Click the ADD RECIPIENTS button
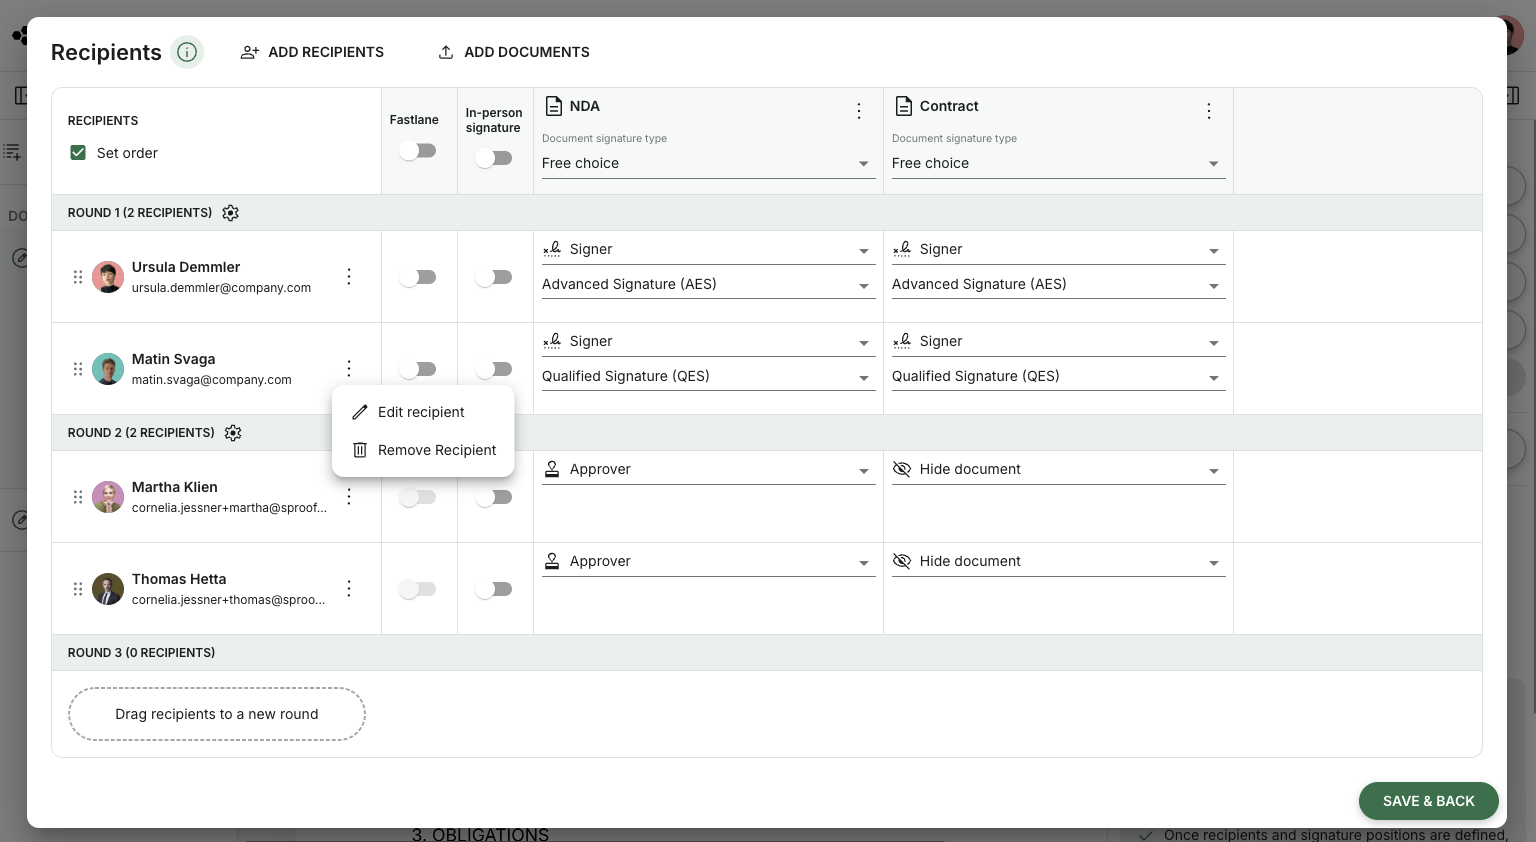This screenshot has width=1536, height=842. tap(312, 52)
